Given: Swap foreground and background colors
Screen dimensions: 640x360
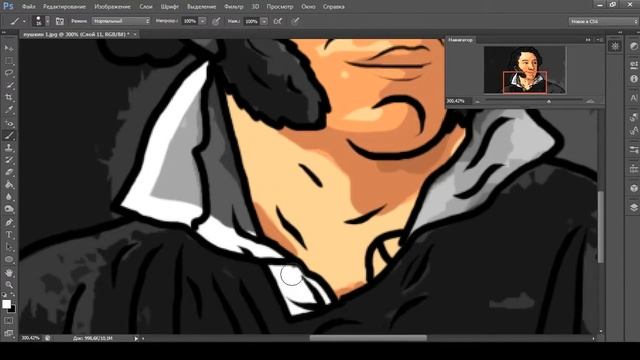Looking at the screenshot, I should pos(13,294).
